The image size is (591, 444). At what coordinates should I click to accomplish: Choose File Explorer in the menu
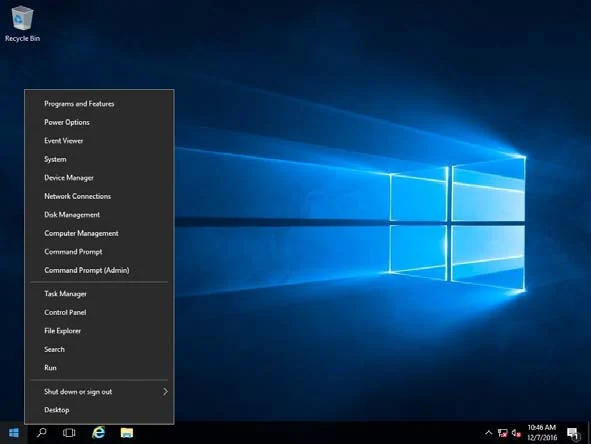coord(99,331)
